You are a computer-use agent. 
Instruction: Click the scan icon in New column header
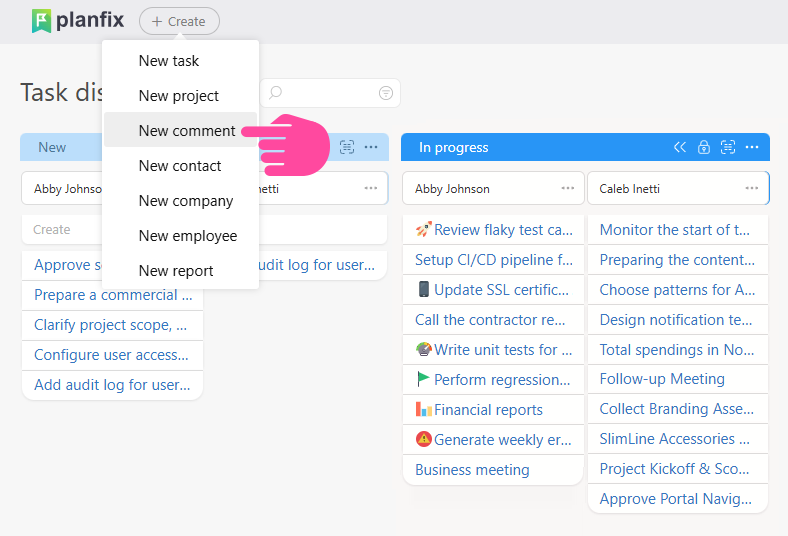[347, 147]
